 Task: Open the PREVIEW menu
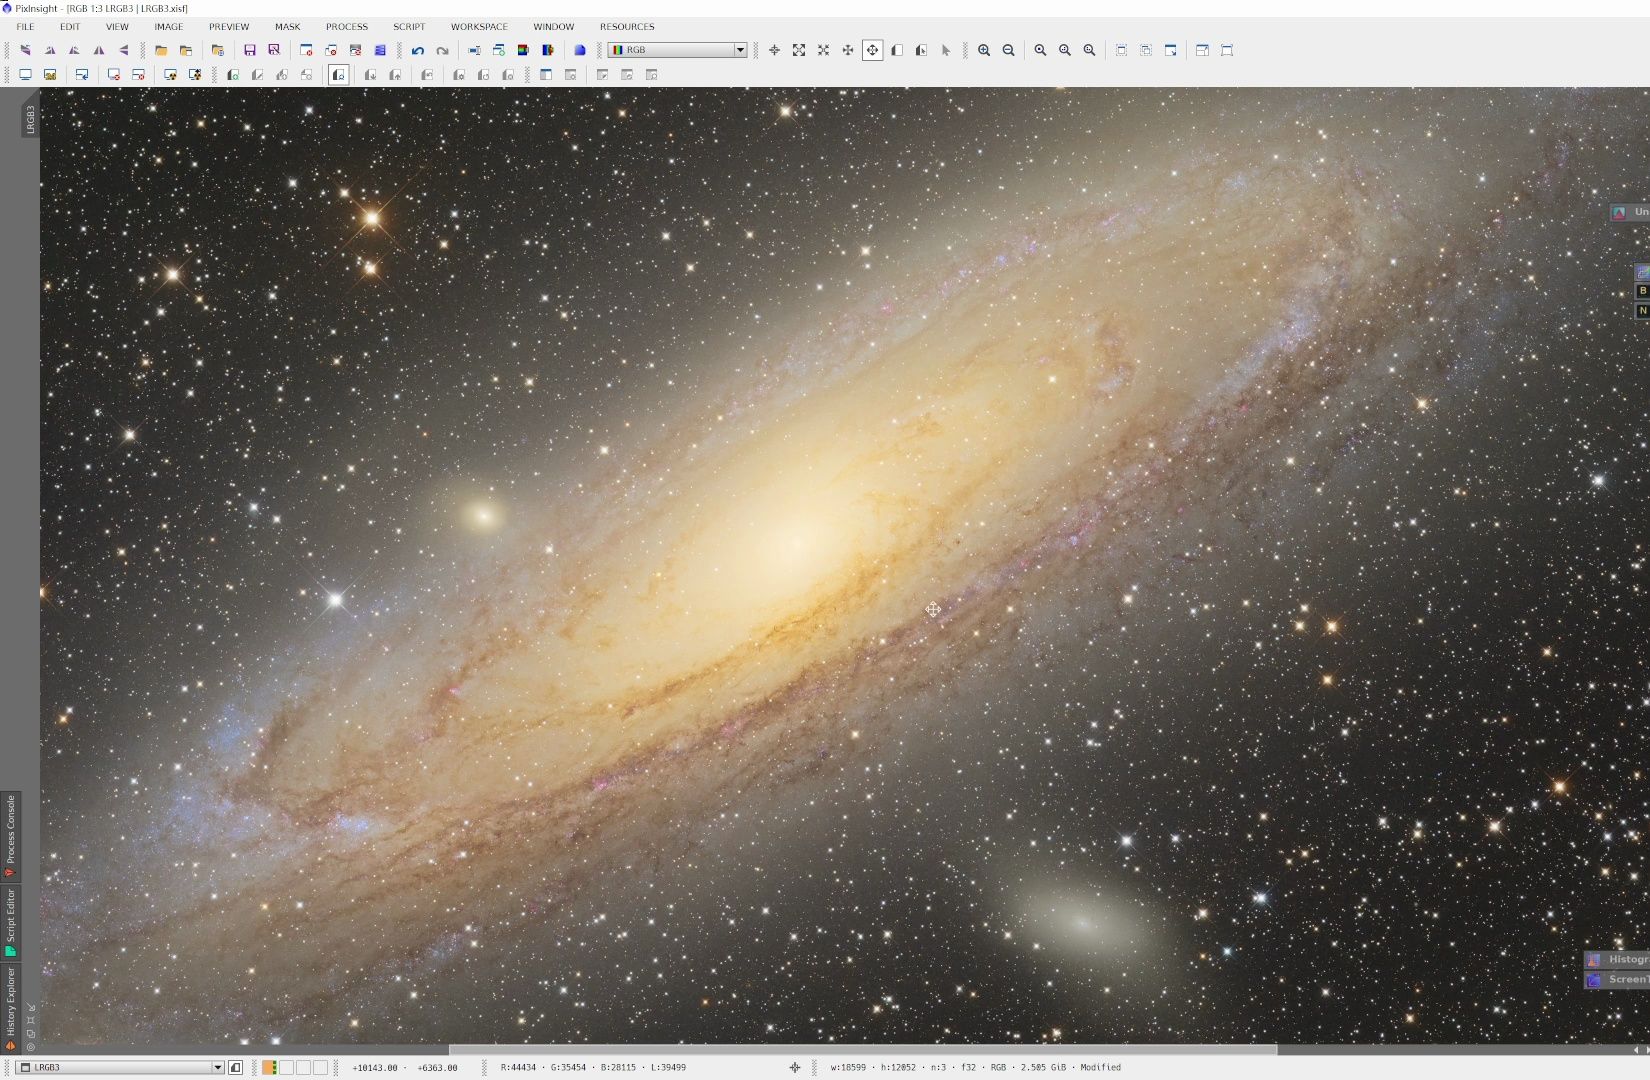229,27
